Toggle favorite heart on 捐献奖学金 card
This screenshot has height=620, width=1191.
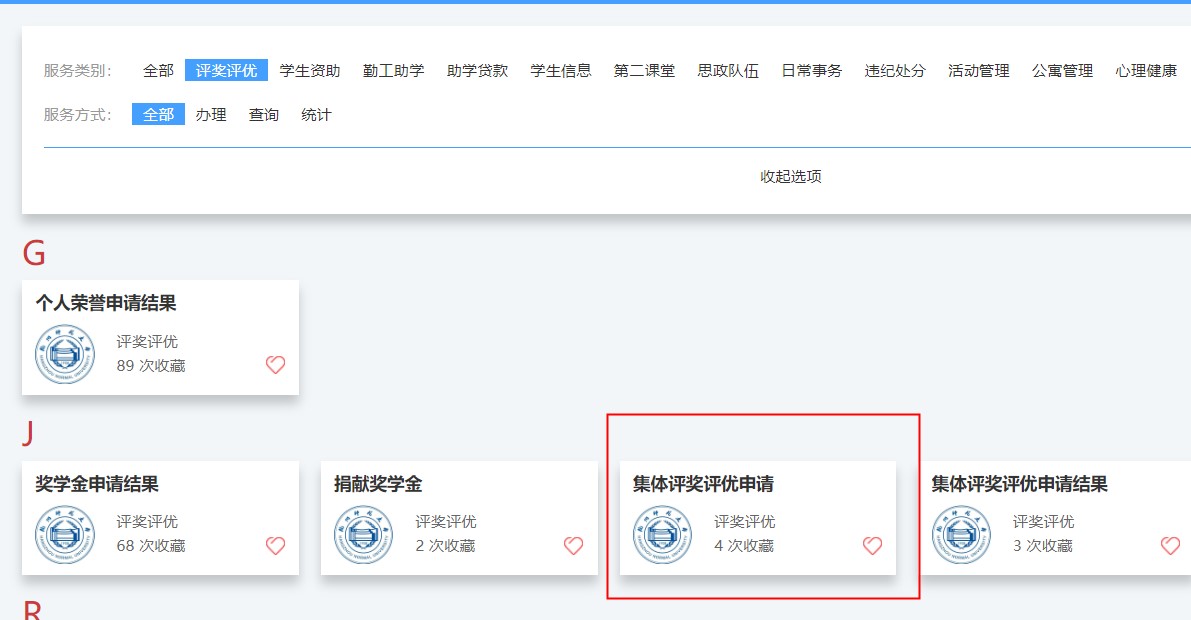(573, 545)
